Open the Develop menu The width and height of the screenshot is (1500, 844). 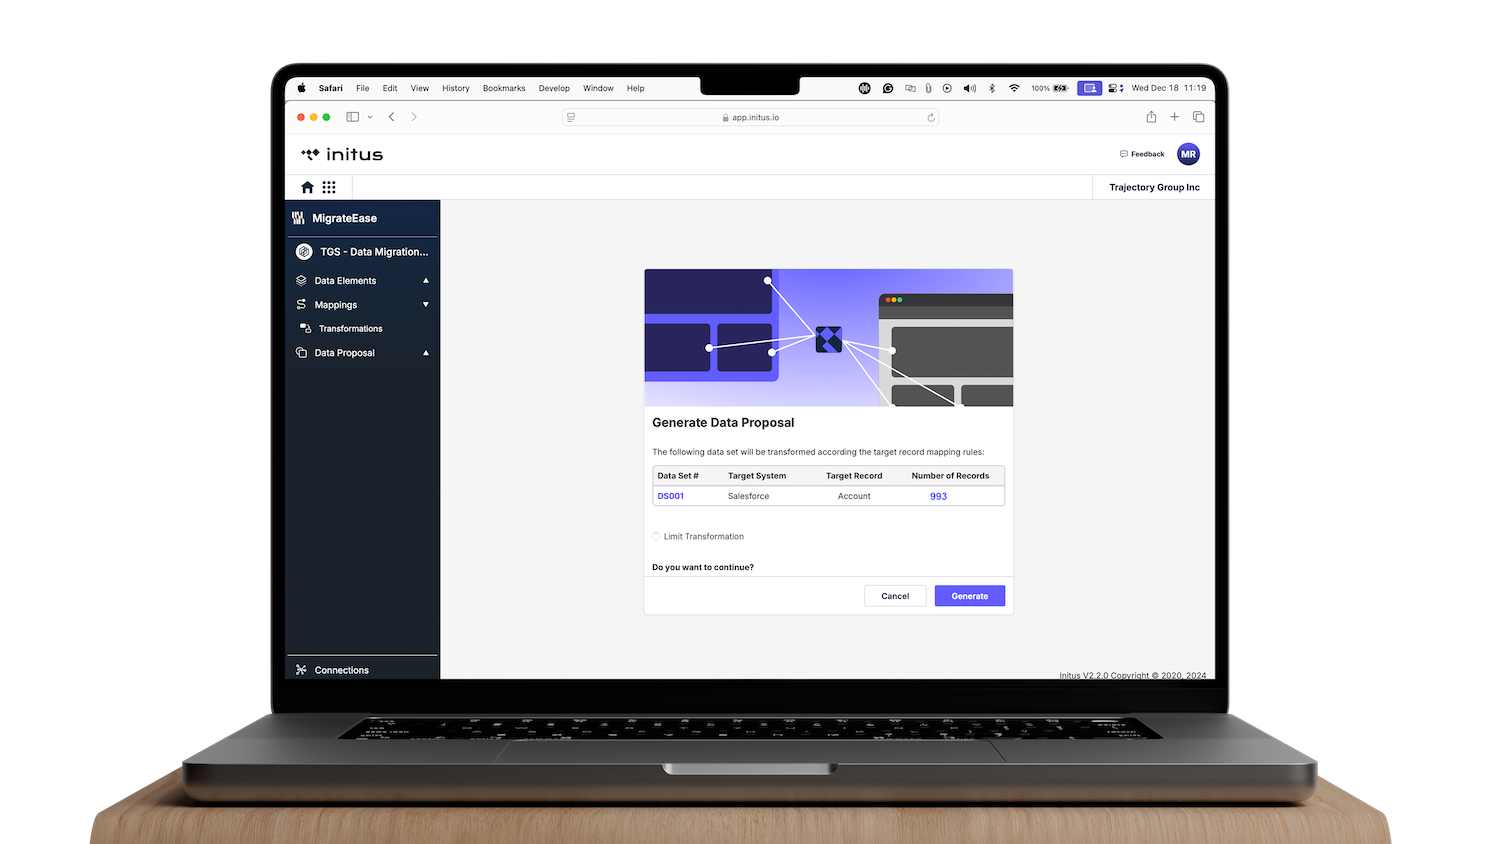tap(554, 88)
